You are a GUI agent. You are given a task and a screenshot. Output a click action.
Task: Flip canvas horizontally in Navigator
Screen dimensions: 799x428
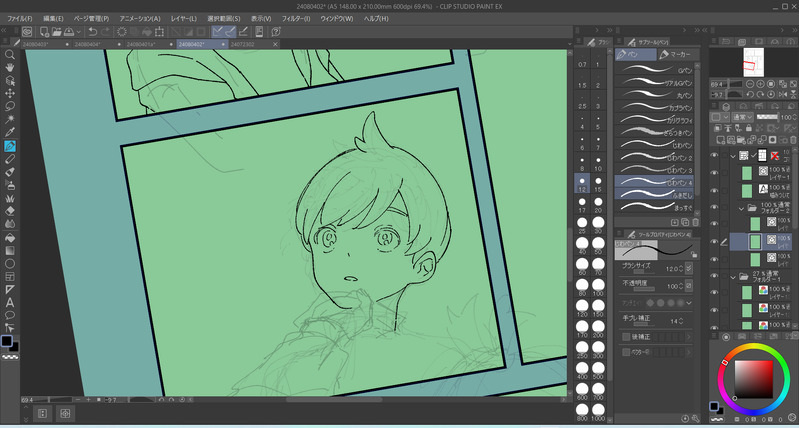pyautogui.click(x=782, y=95)
